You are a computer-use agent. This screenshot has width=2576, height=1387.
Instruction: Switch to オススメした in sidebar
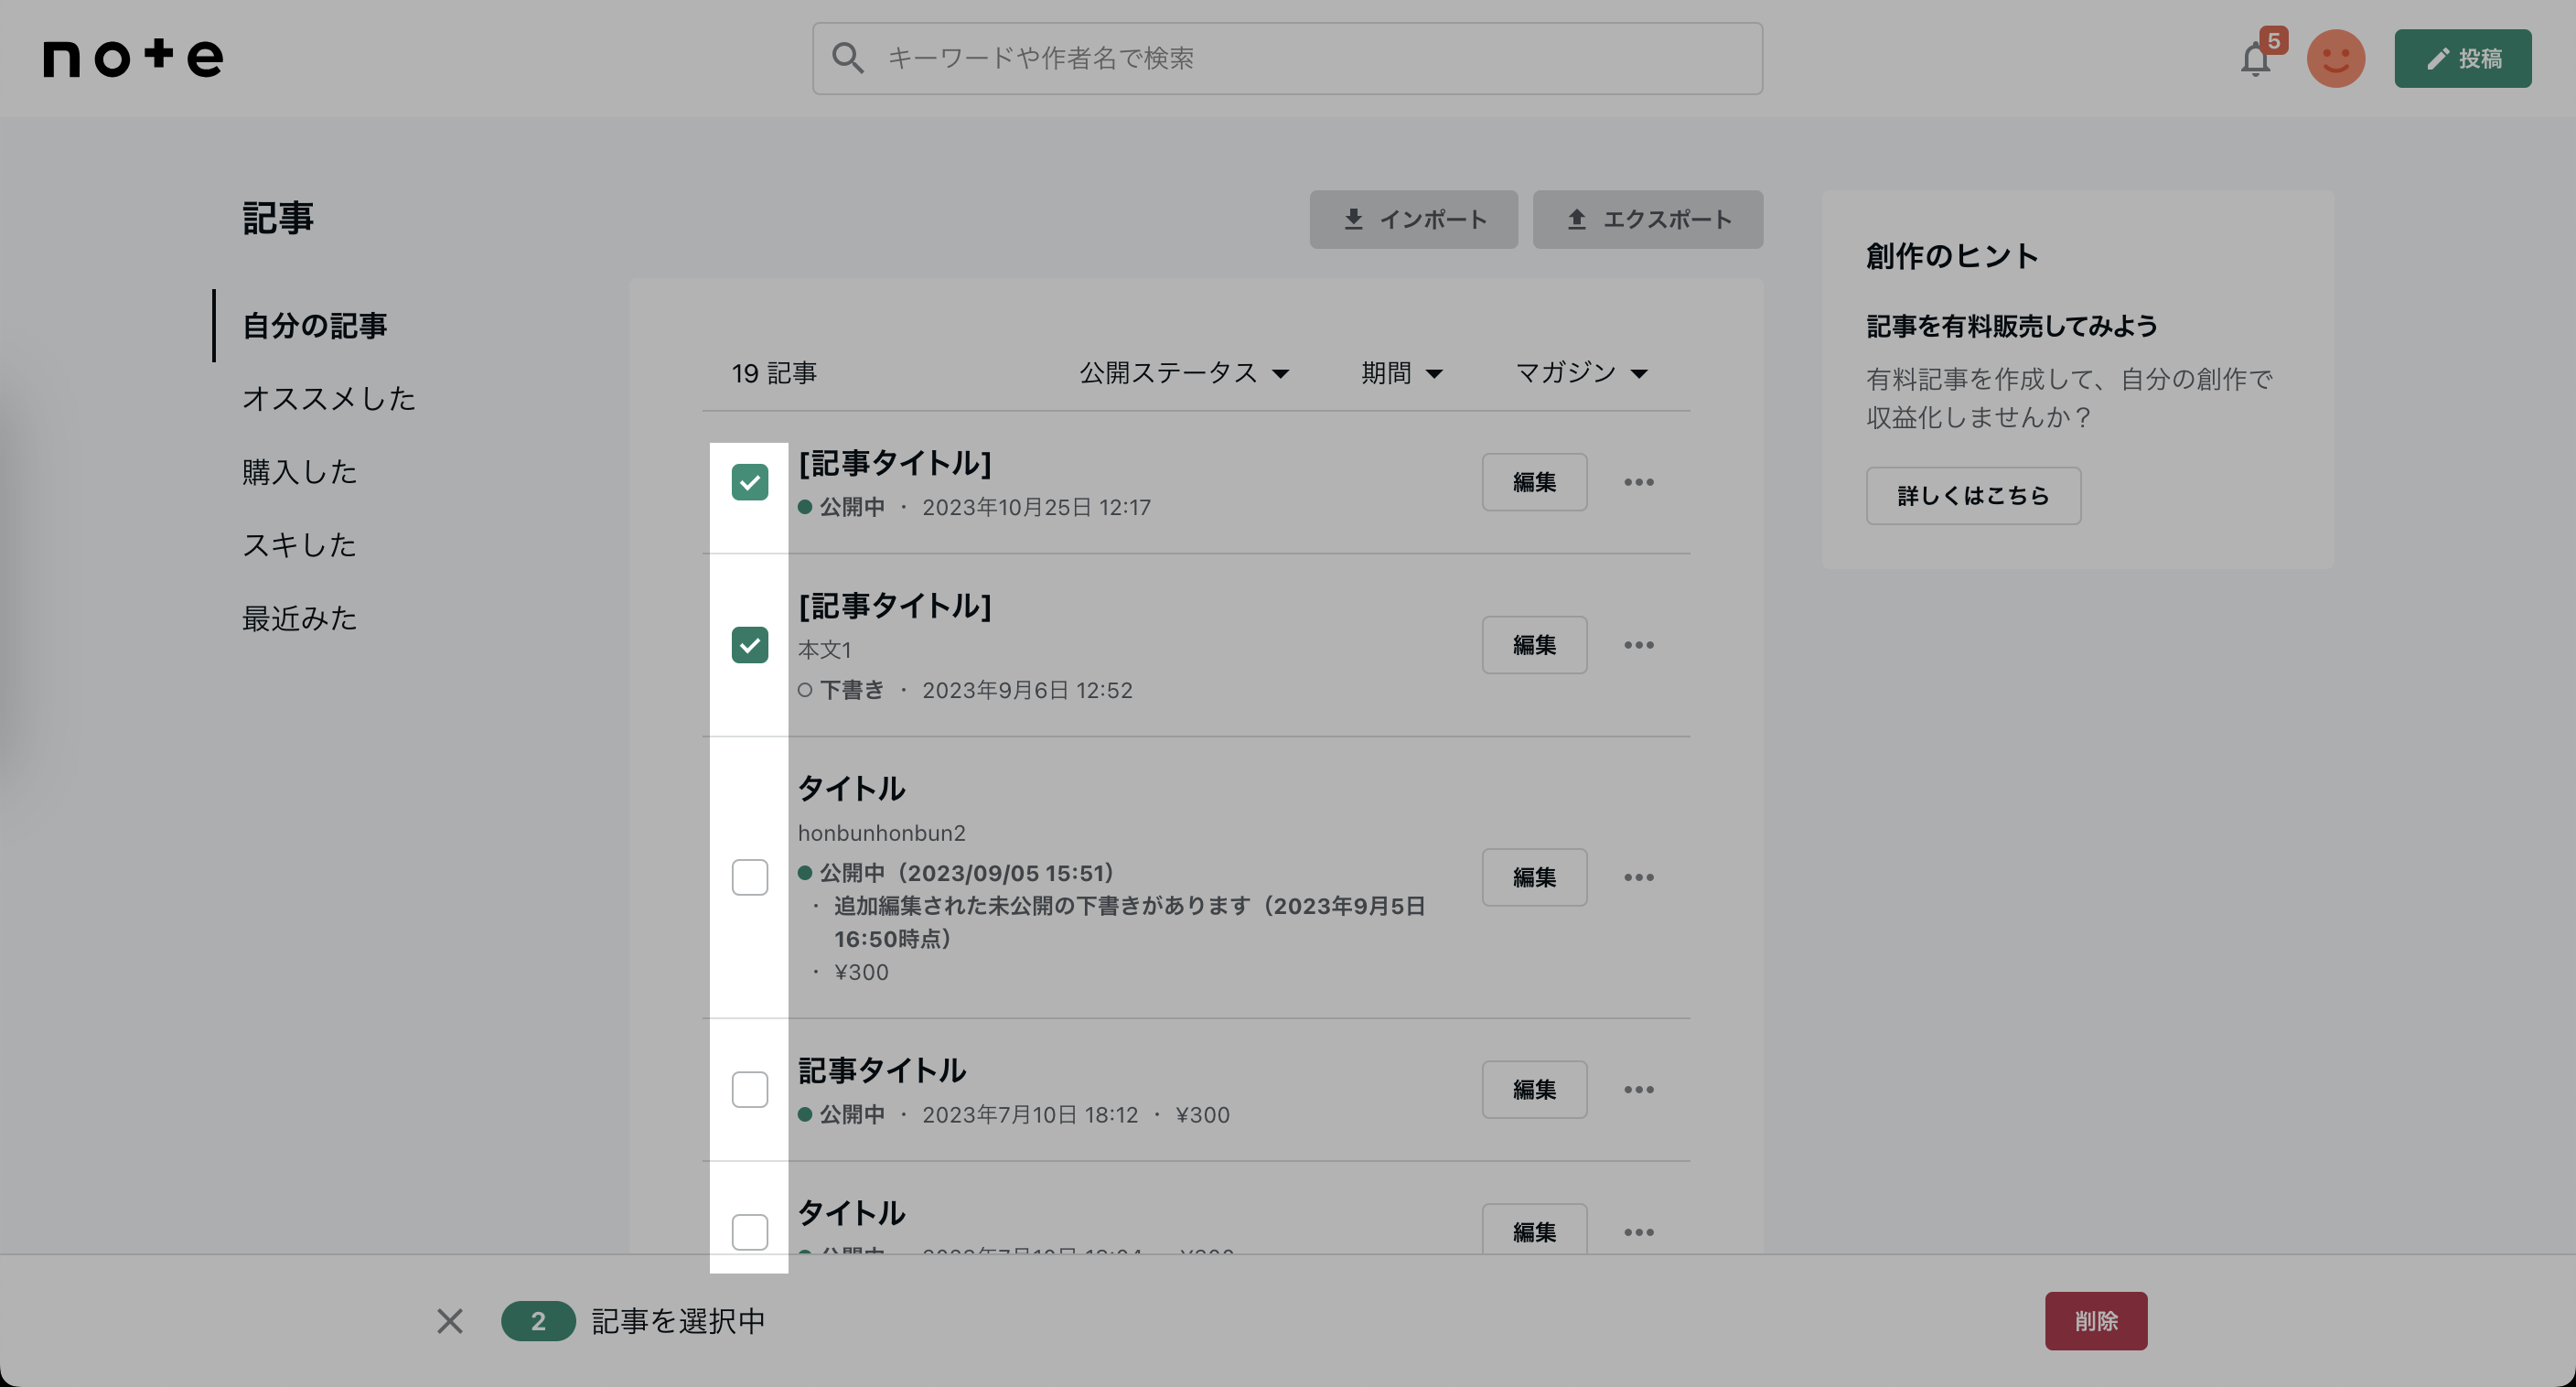[x=328, y=399]
